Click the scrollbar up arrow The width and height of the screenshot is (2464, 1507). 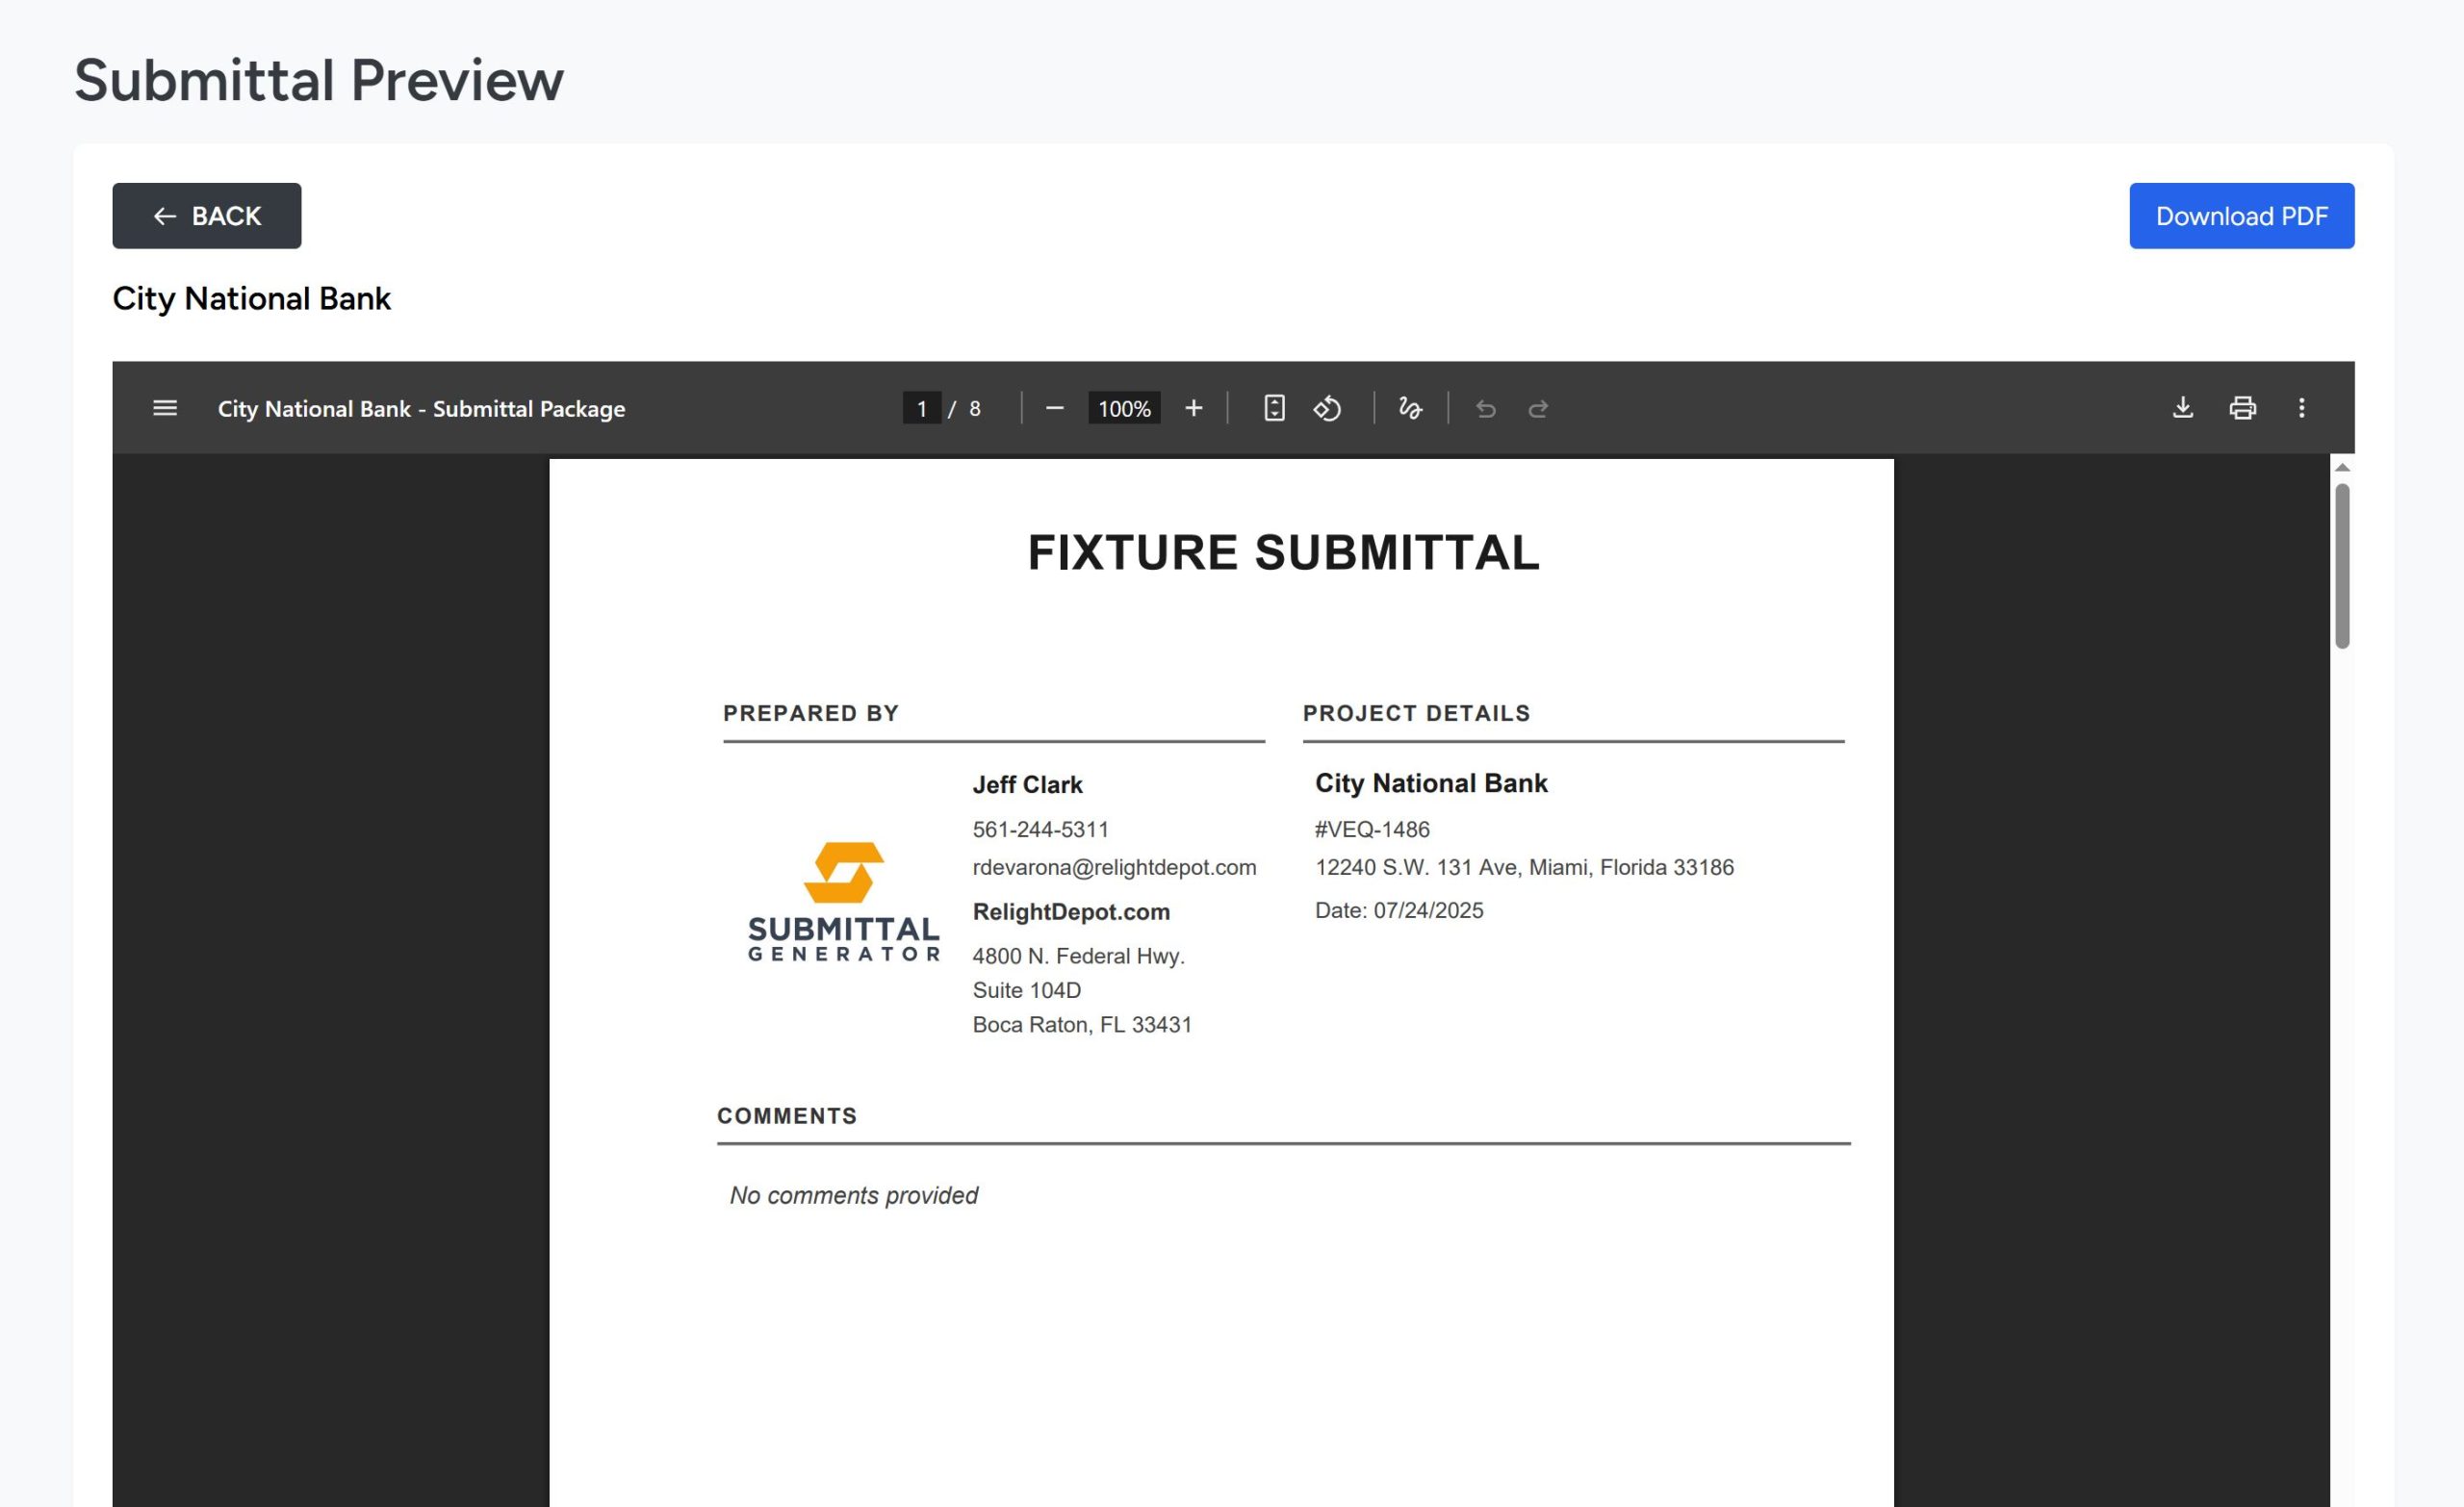pyautogui.click(x=2342, y=468)
